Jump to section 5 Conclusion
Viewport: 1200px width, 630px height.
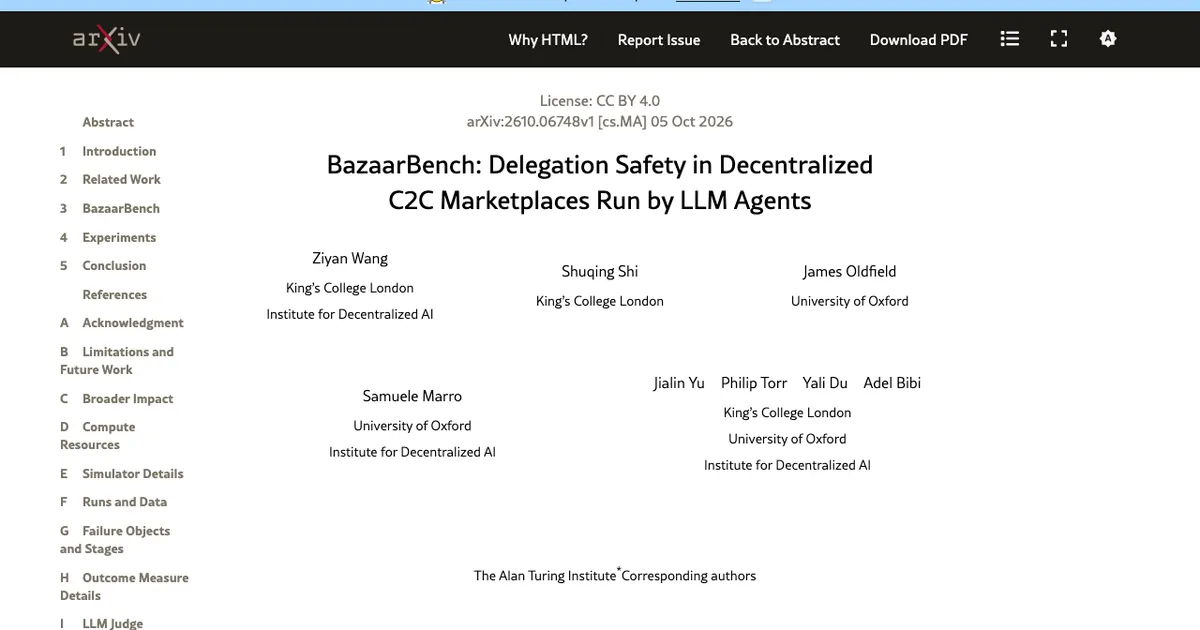click(x=103, y=265)
